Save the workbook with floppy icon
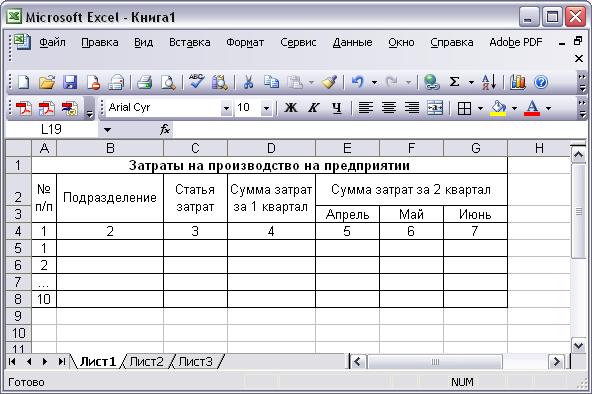592x394 pixels. click(70, 82)
